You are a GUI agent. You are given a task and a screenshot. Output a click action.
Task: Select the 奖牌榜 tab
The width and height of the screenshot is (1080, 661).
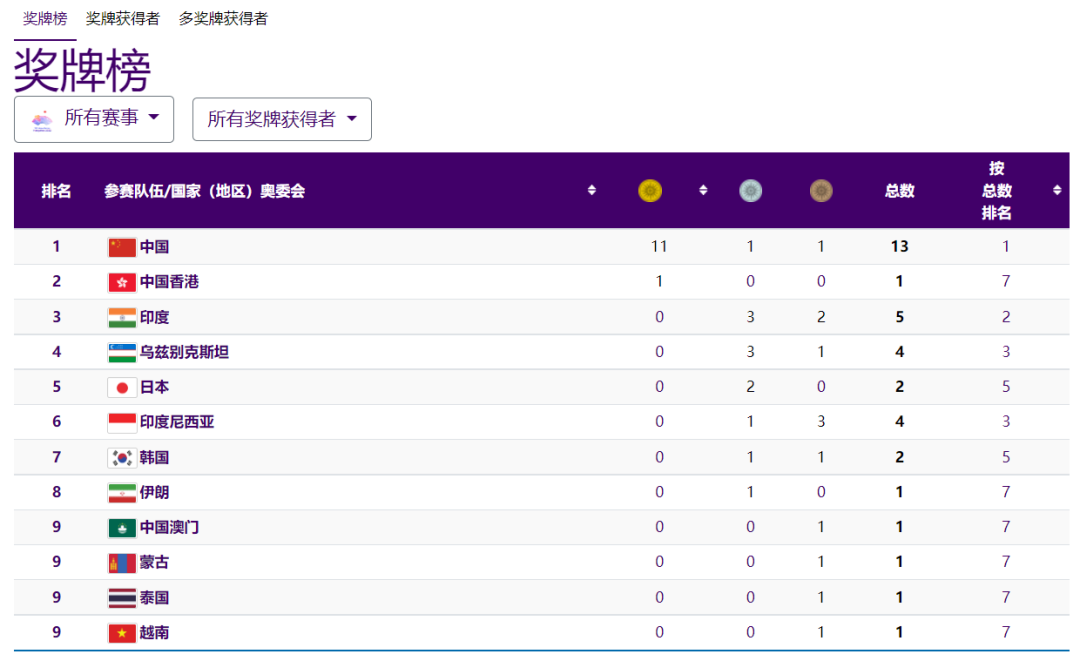click(x=45, y=19)
